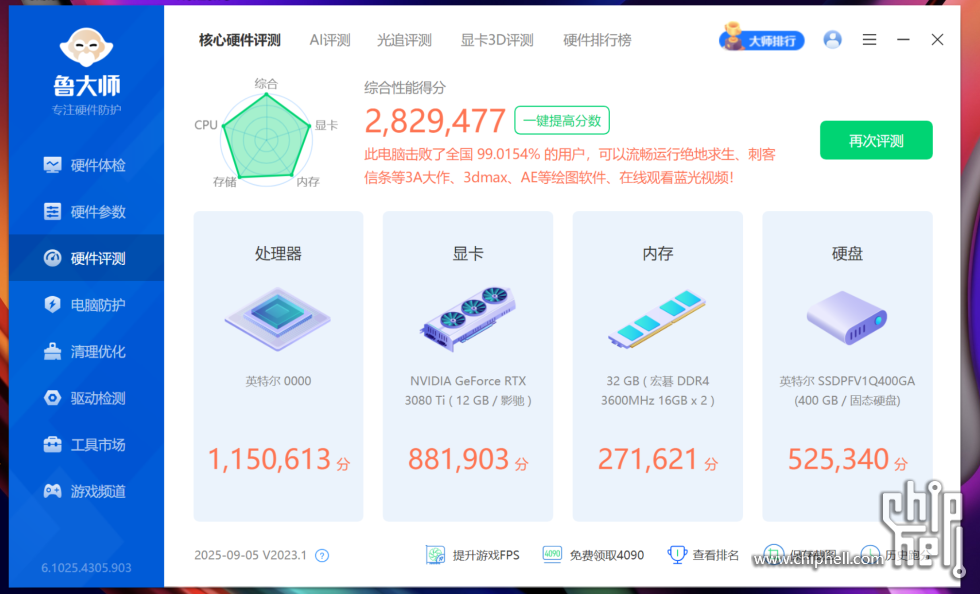Click the user account avatar icon
This screenshot has height=594, width=980.
point(832,39)
